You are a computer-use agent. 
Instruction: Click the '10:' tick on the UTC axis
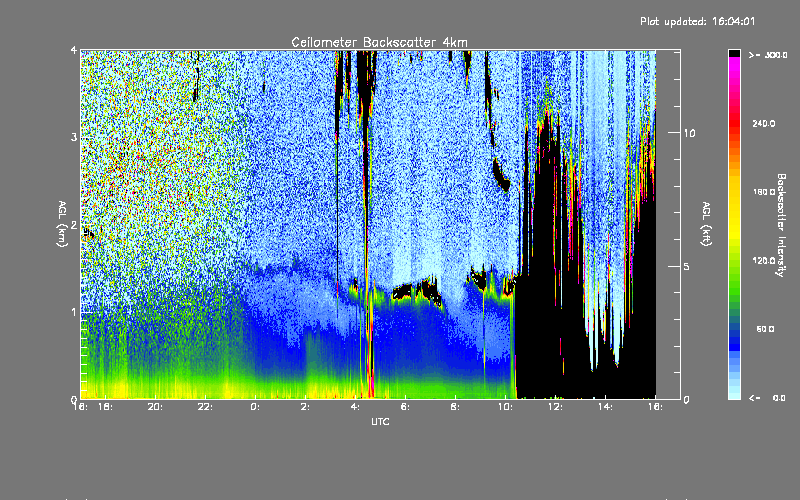tap(506, 407)
